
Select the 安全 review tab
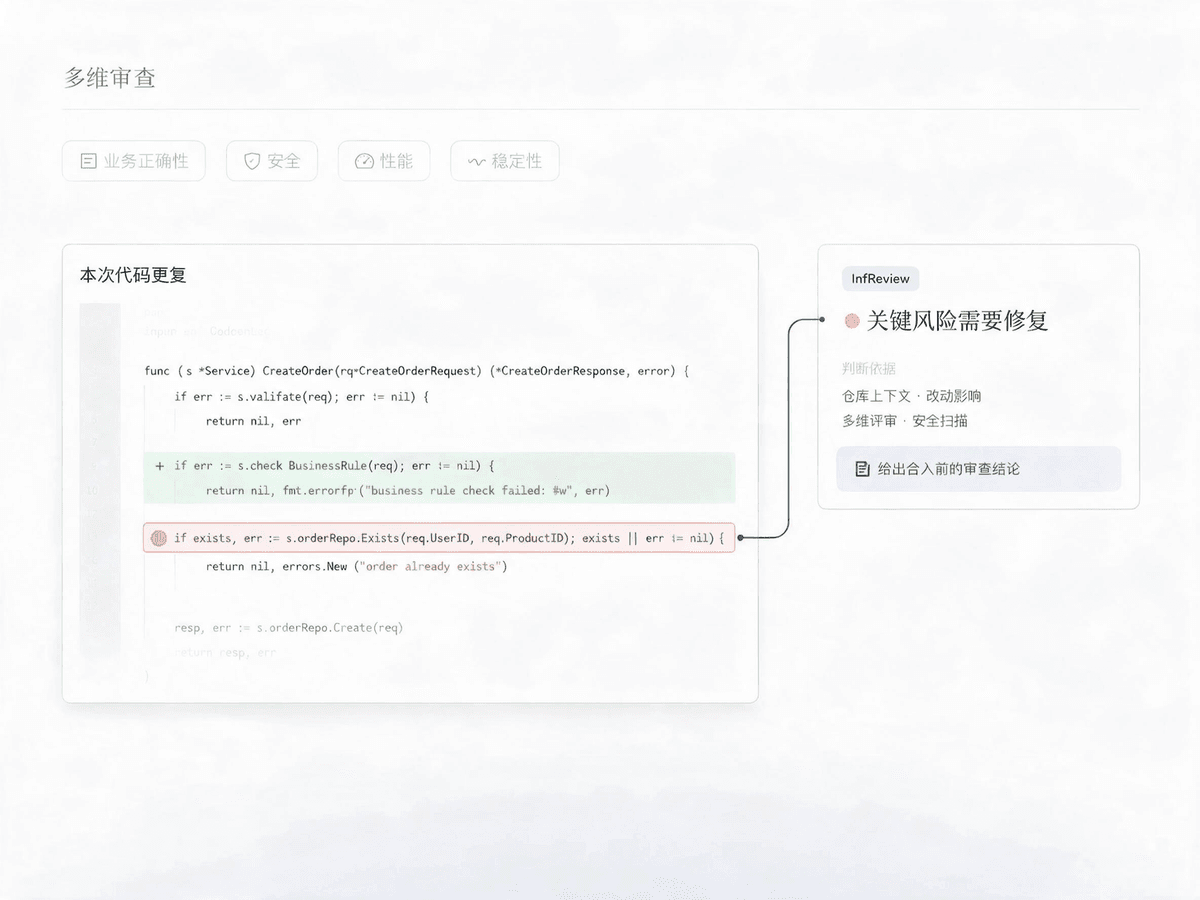[x=272, y=161]
